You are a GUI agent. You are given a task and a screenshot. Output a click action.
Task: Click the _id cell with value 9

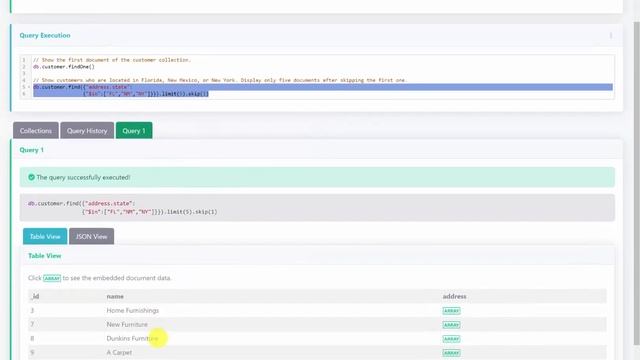click(x=32, y=352)
